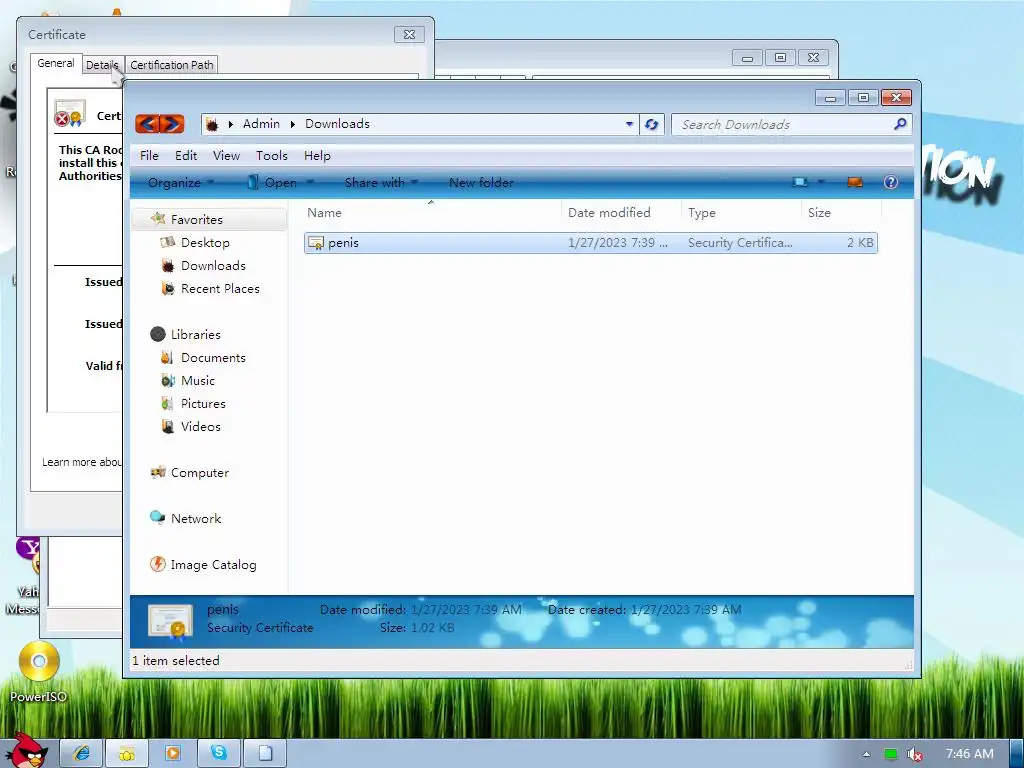The width and height of the screenshot is (1024, 768).
Task: Open the view options dropdown arrow
Action: tap(821, 182)
